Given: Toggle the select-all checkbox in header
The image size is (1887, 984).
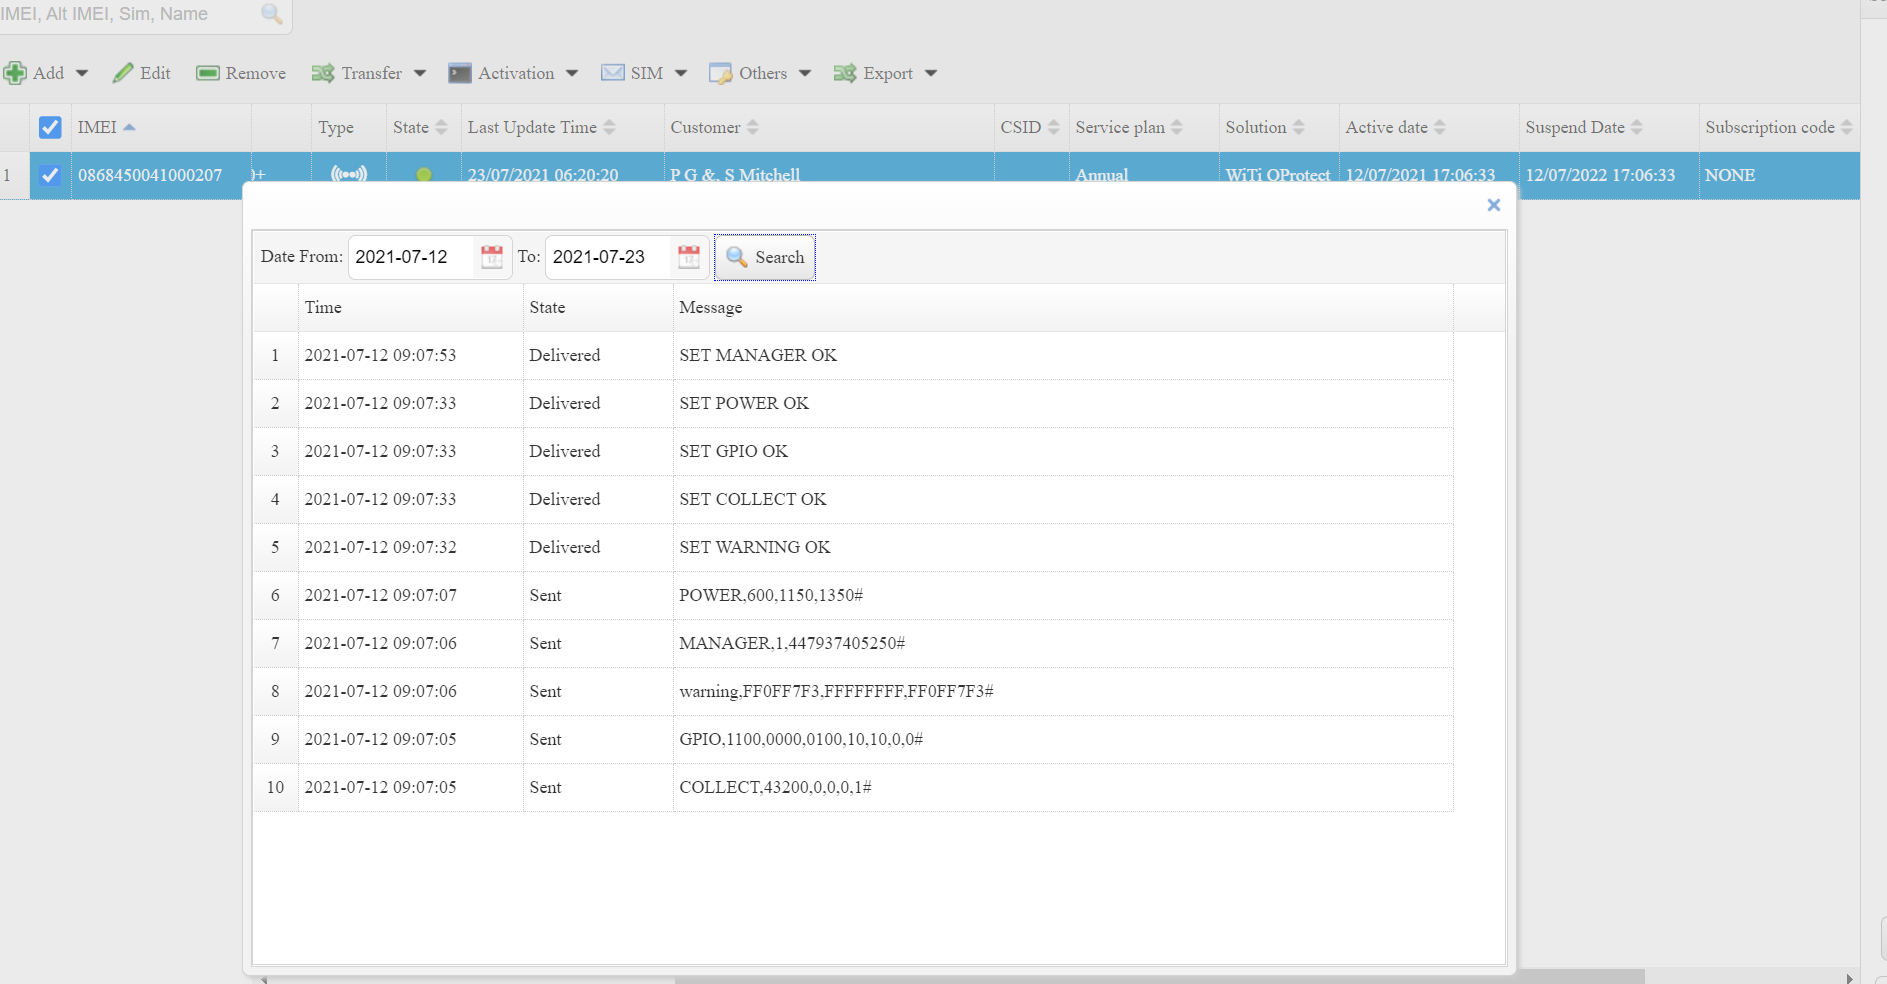Looking at the screenshot, I should [x=50, y=127].
